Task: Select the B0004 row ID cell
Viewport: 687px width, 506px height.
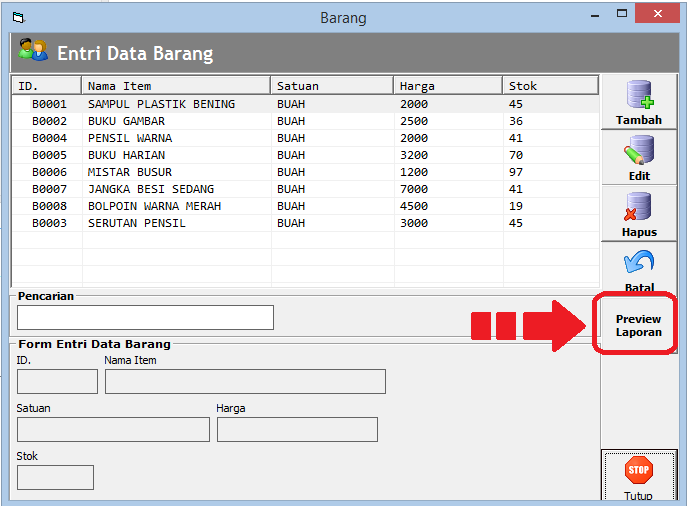Action: pos(50,138)
